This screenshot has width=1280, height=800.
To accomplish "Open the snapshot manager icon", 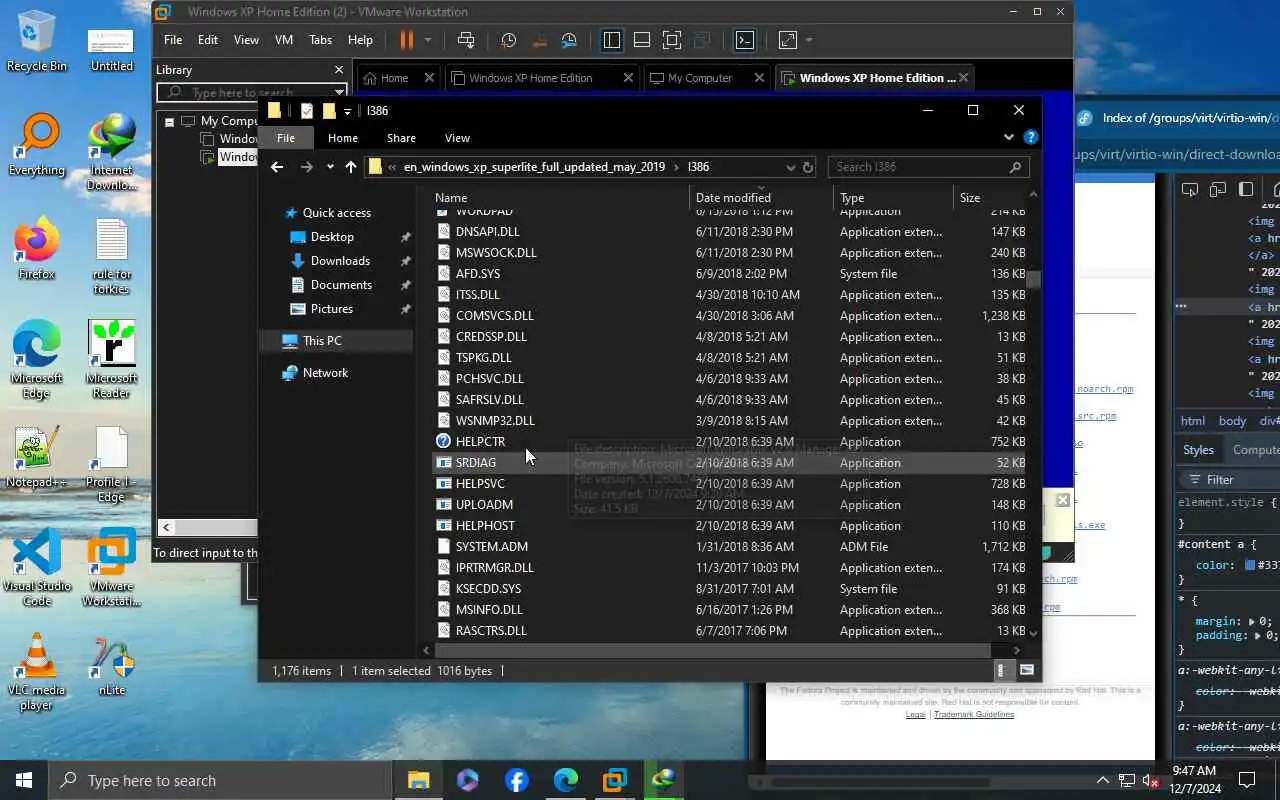I will pyautogui.click(x=569, y=40).
